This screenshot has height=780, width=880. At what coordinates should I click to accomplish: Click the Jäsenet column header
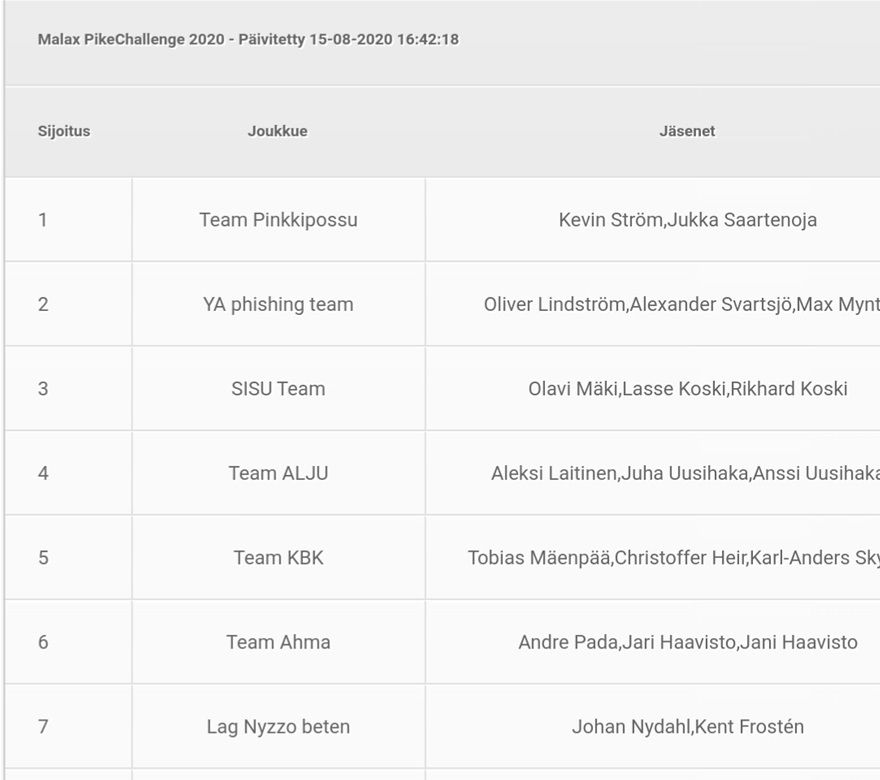point(688,131)
